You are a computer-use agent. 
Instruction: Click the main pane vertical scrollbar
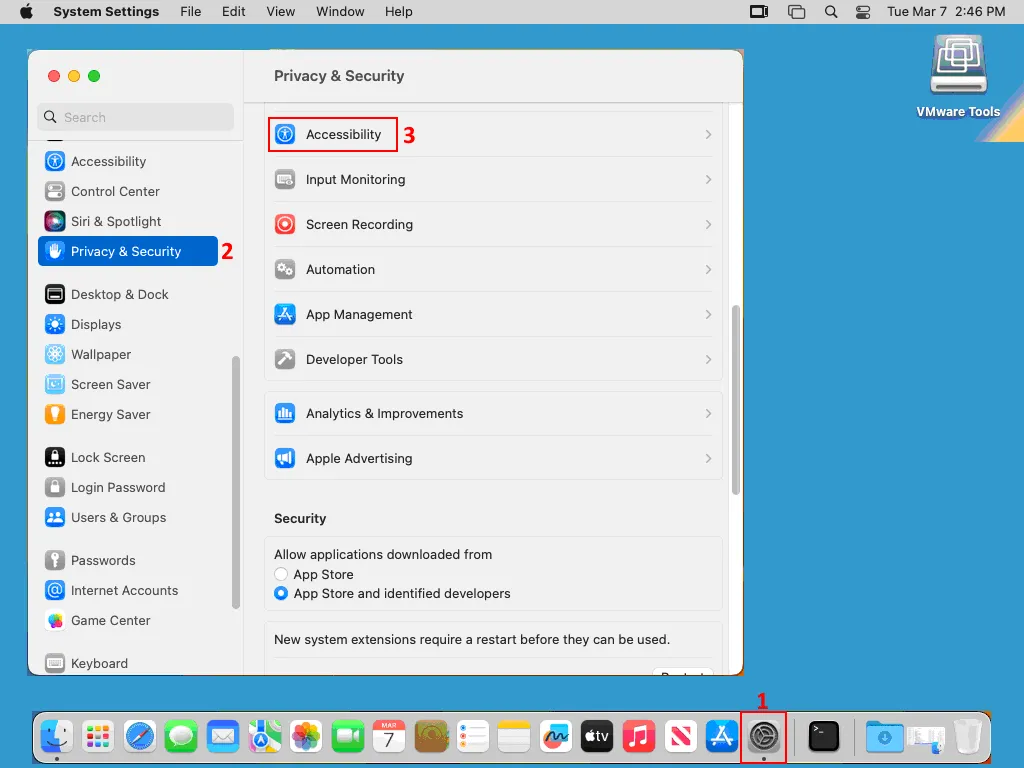[737, 400]
